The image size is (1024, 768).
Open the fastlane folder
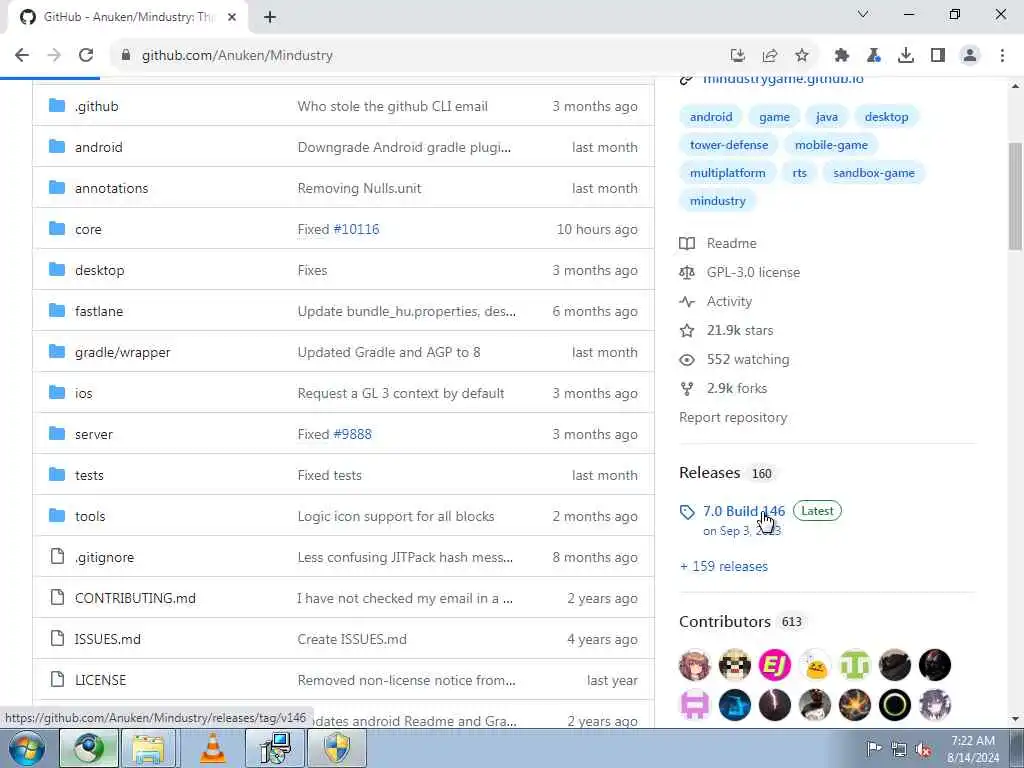pos(99,311)
